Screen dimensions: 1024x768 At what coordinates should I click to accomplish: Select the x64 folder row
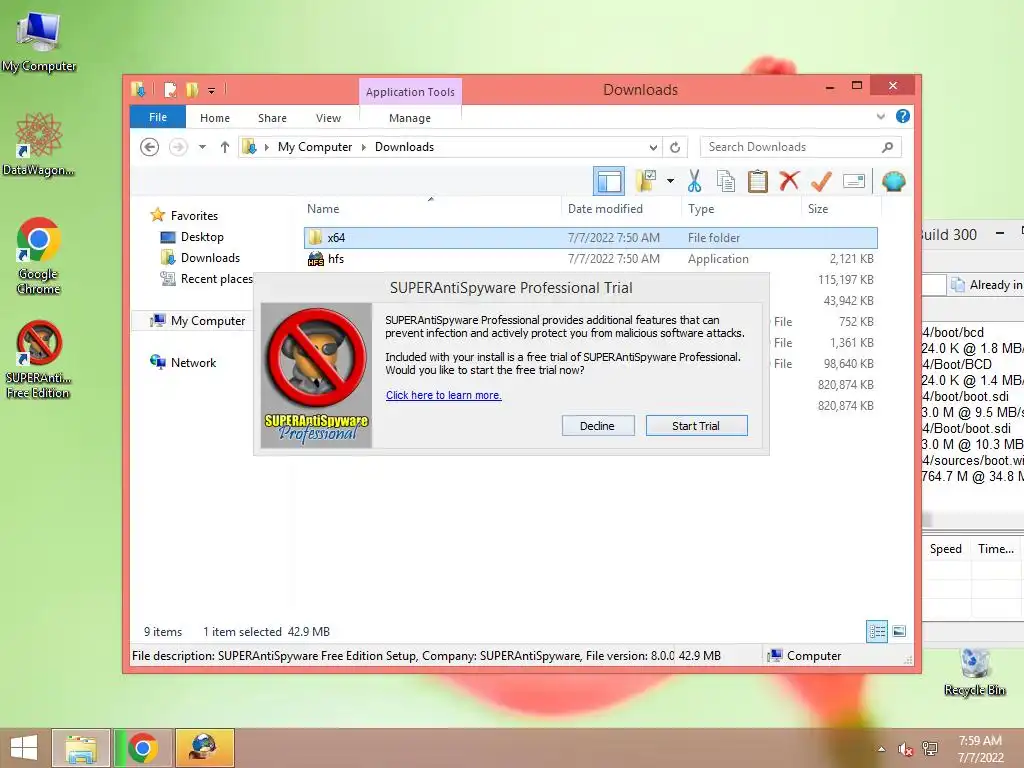(x=590, y=238)
